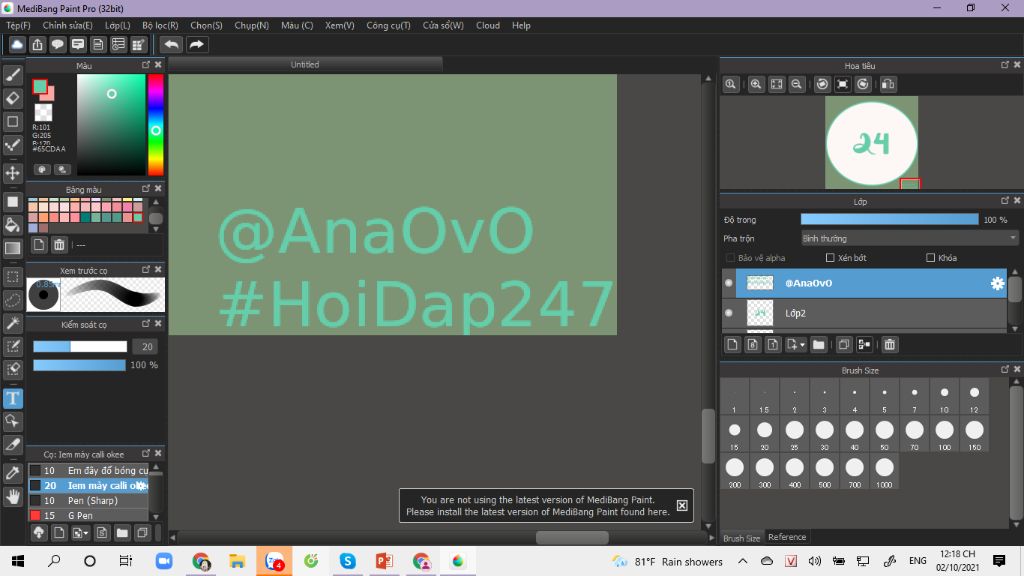Screen dimensions: 1024x576
Task: Enable the Khóa checkbox
Action: click(931, 258)
